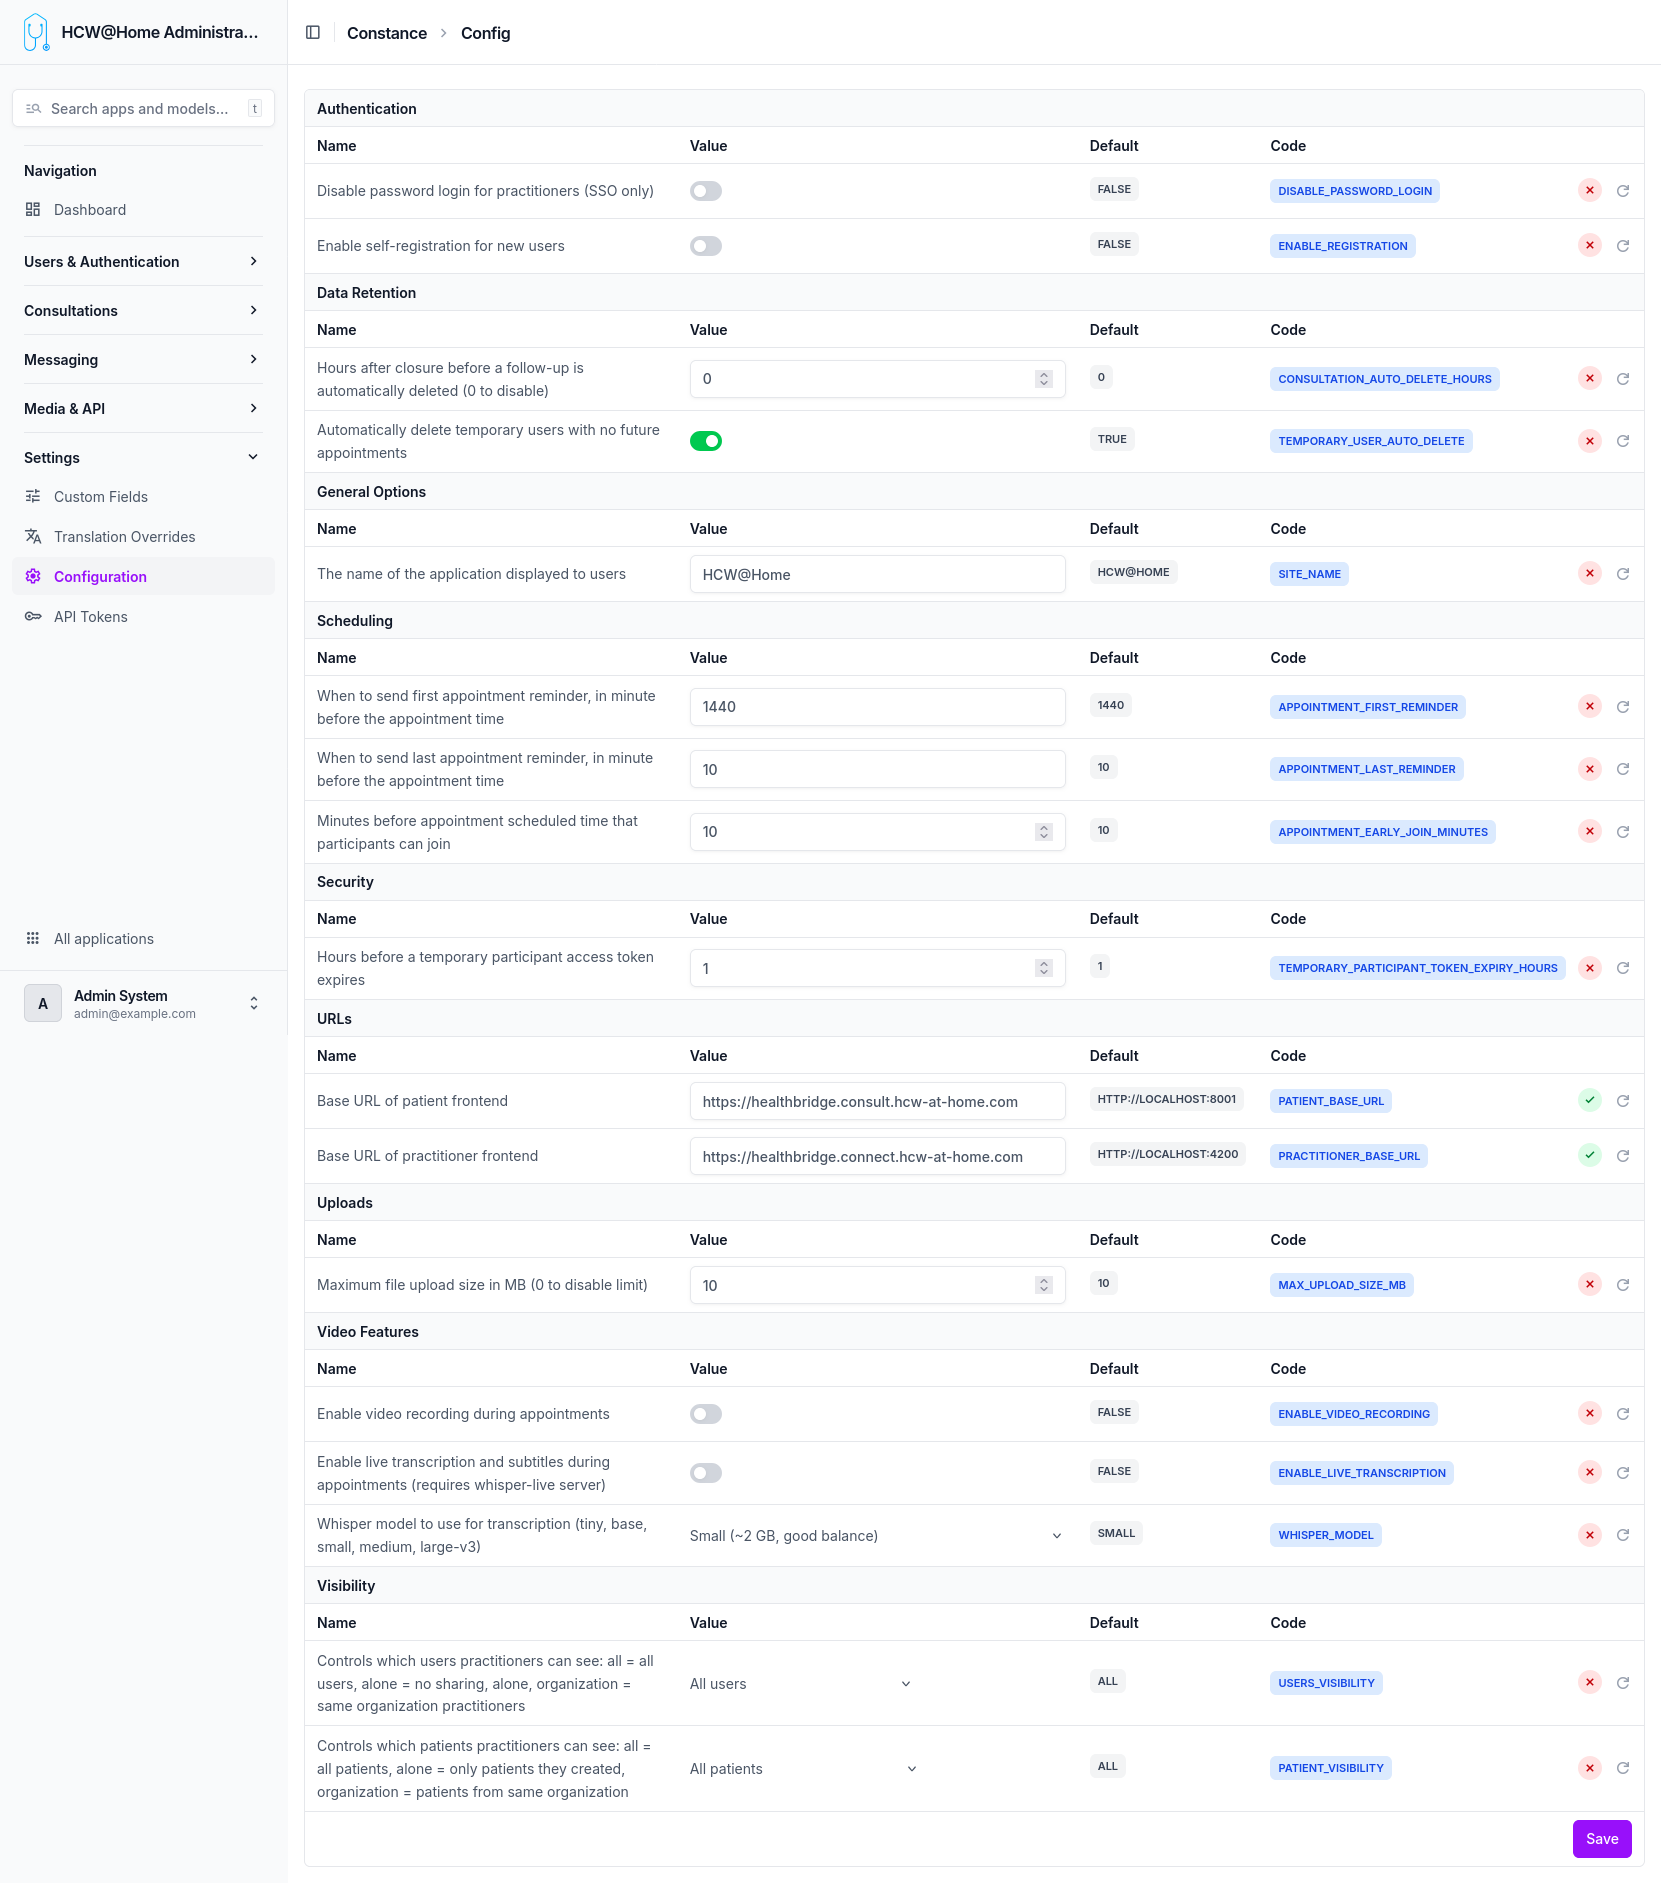Reset the PRACTITIONER_BASE_URL value
The height and width of the screenshot is (1883, 1661).
point(1623,1156)
